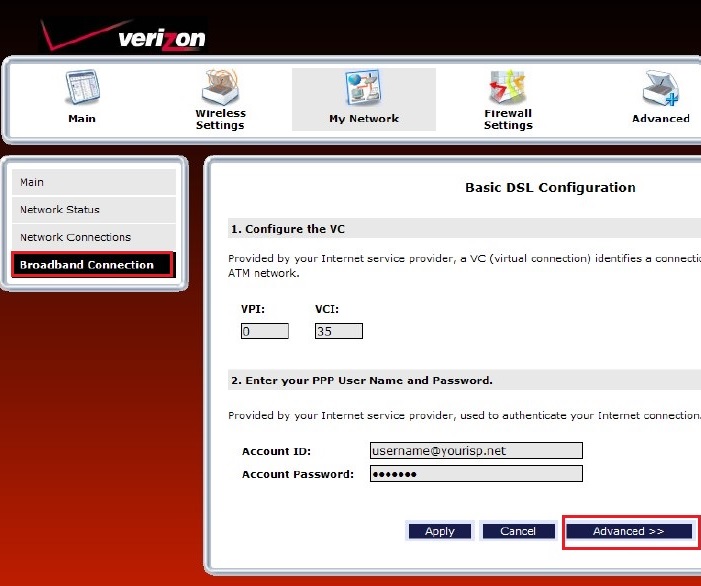Focus the VPI input field

tap(265, 331)
